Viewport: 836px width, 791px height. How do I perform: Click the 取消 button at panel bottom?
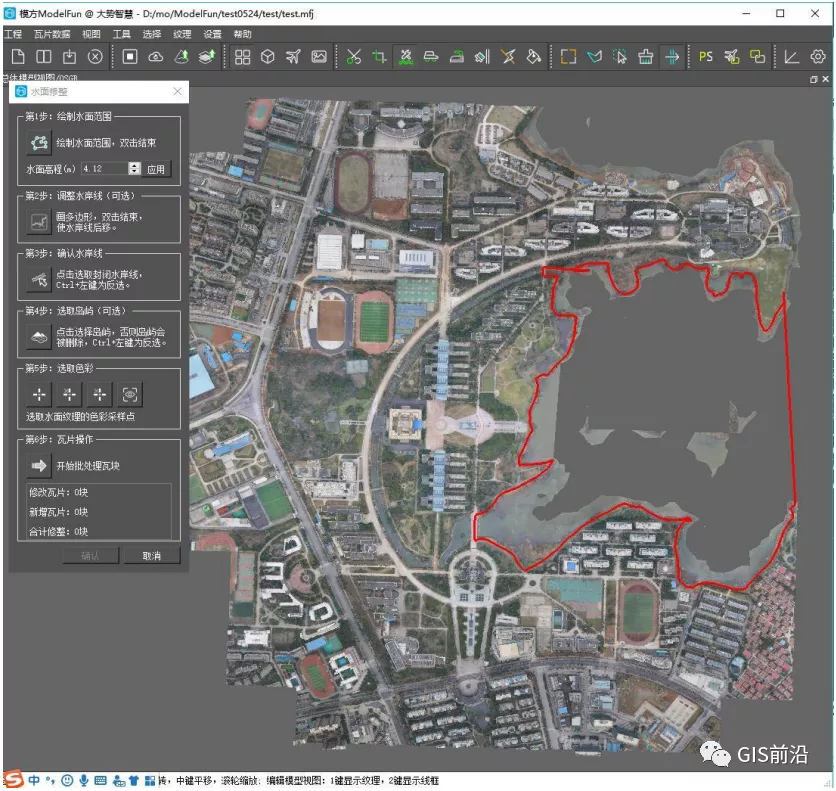tap(151, 555)
